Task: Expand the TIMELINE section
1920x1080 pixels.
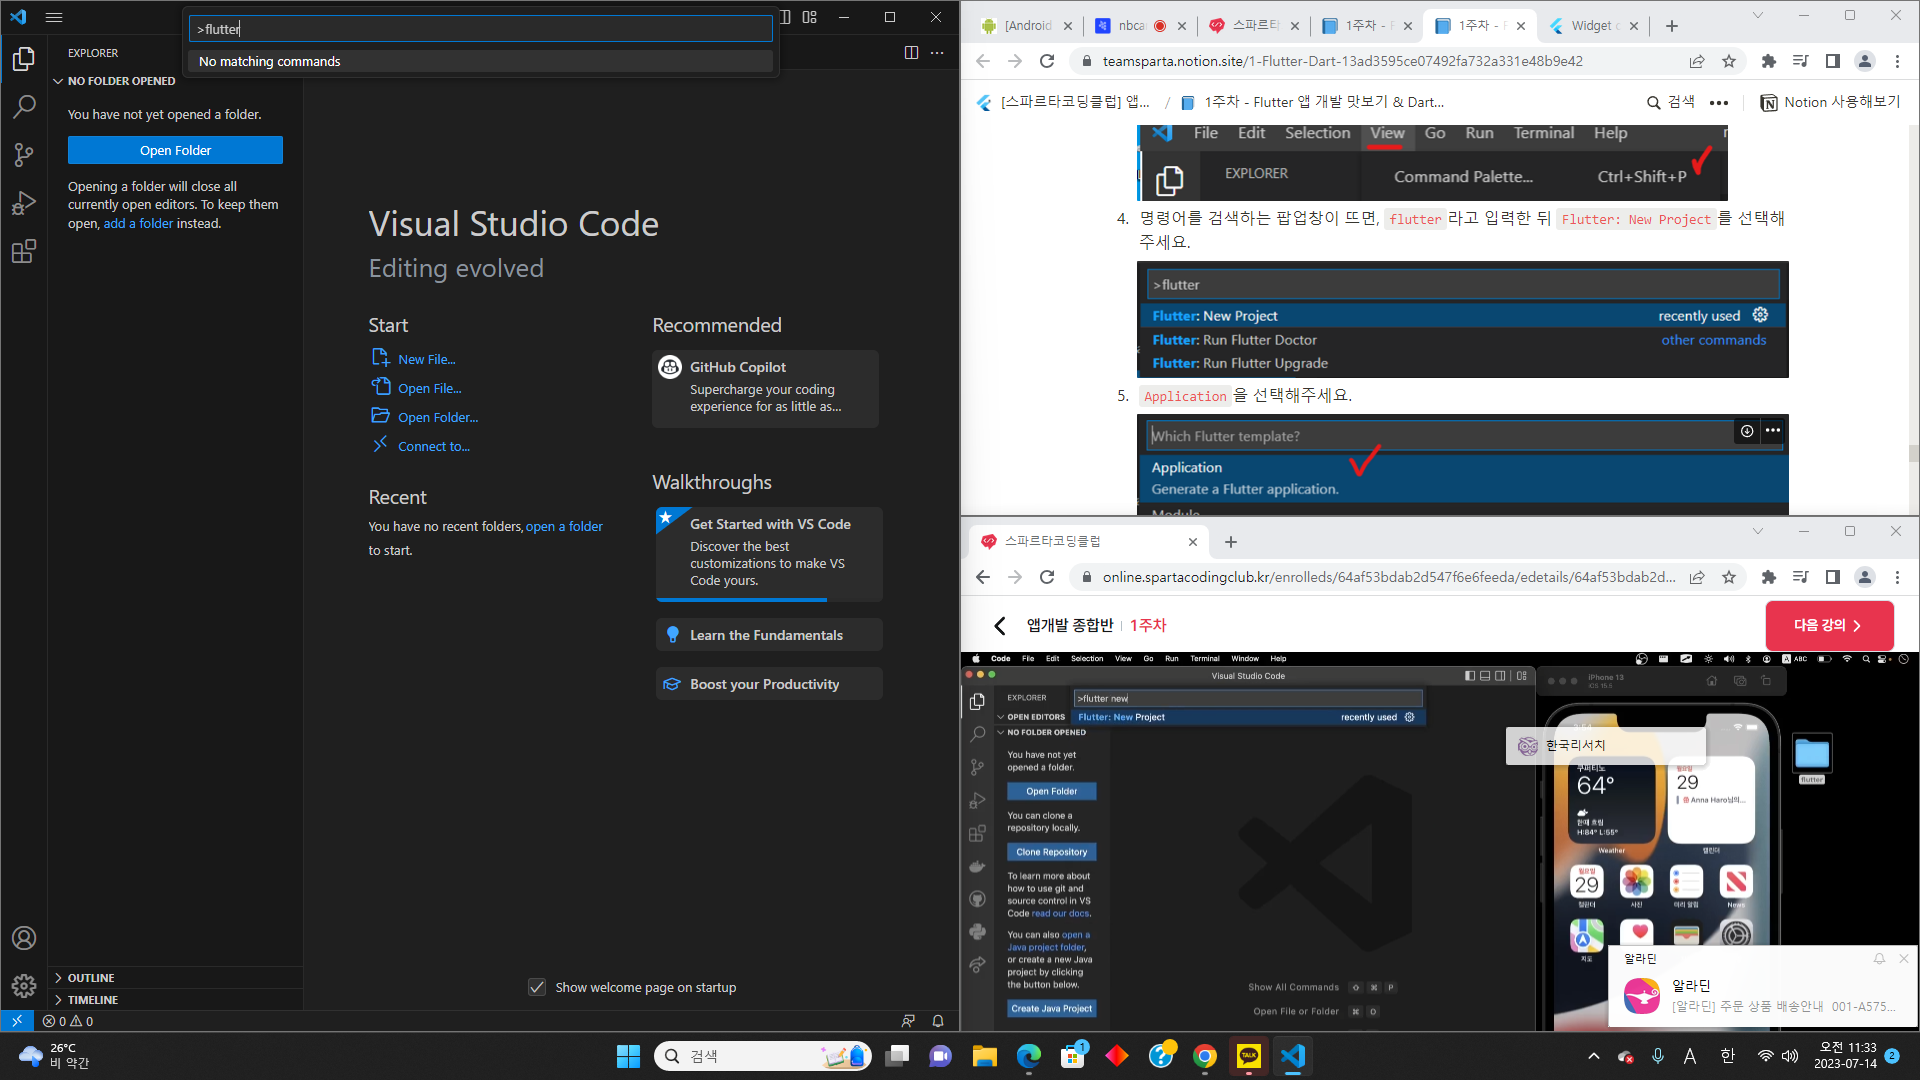Action: 175,1000
